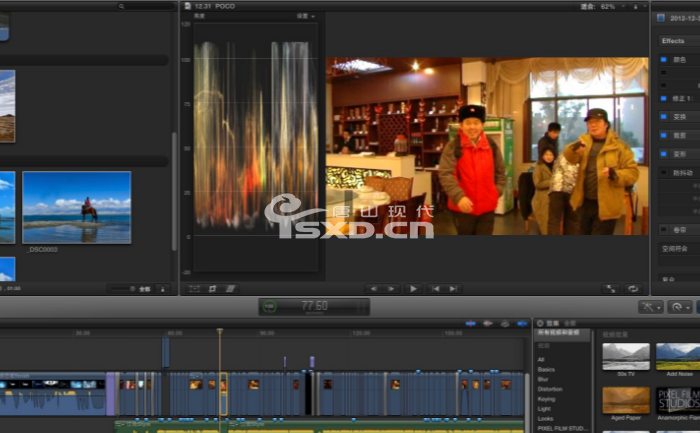Close the Effects browser with X icon

coord(540,323)
